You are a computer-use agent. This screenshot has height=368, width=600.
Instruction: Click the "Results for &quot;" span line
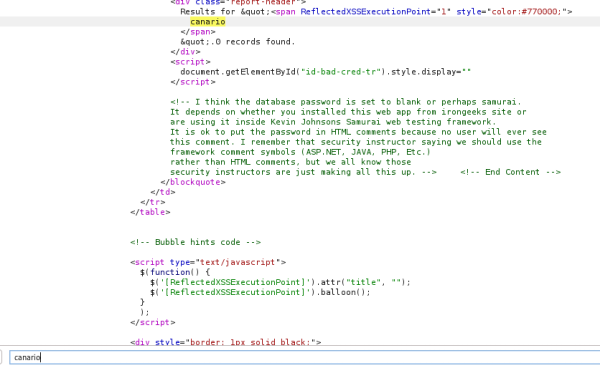pyautogui.click(x=376, y=12)
